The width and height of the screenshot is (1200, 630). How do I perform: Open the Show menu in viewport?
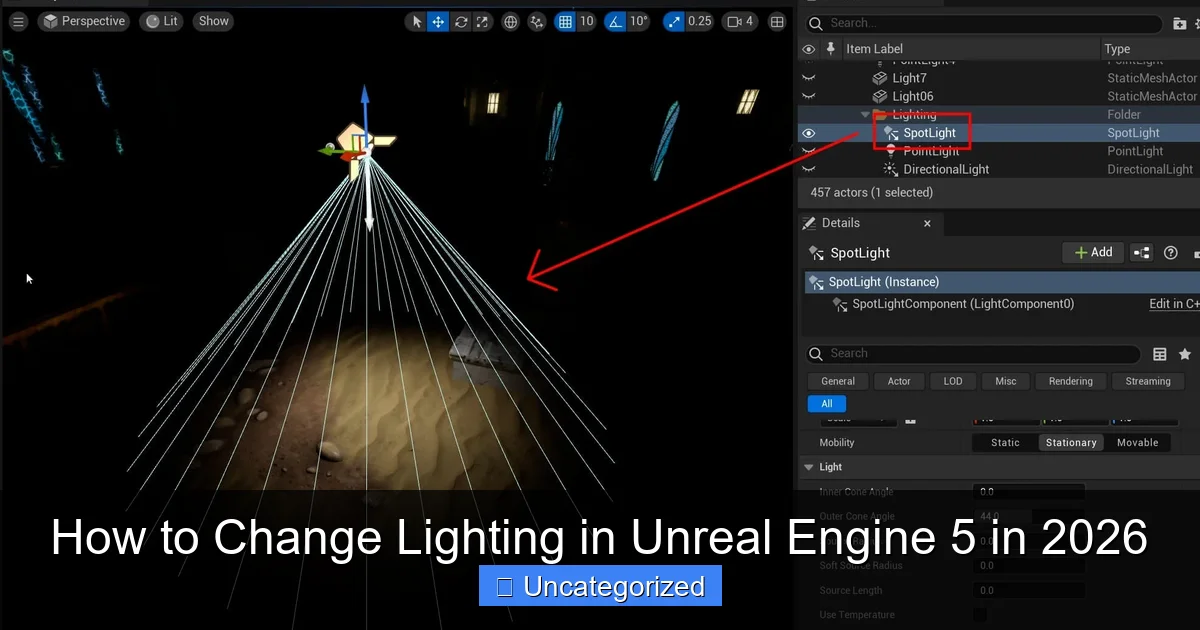click(212, 20)
